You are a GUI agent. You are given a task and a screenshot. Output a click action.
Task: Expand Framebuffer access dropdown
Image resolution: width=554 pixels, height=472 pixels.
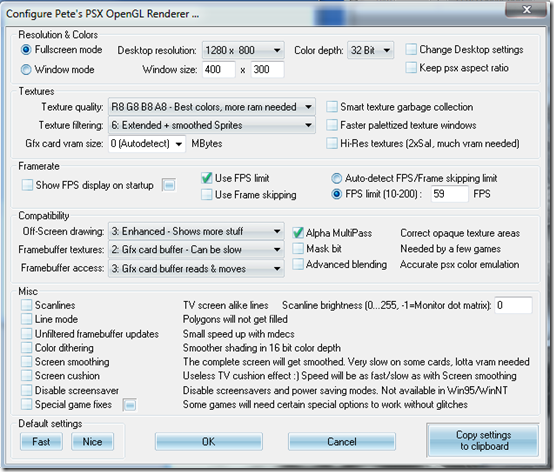coord(196,269)
